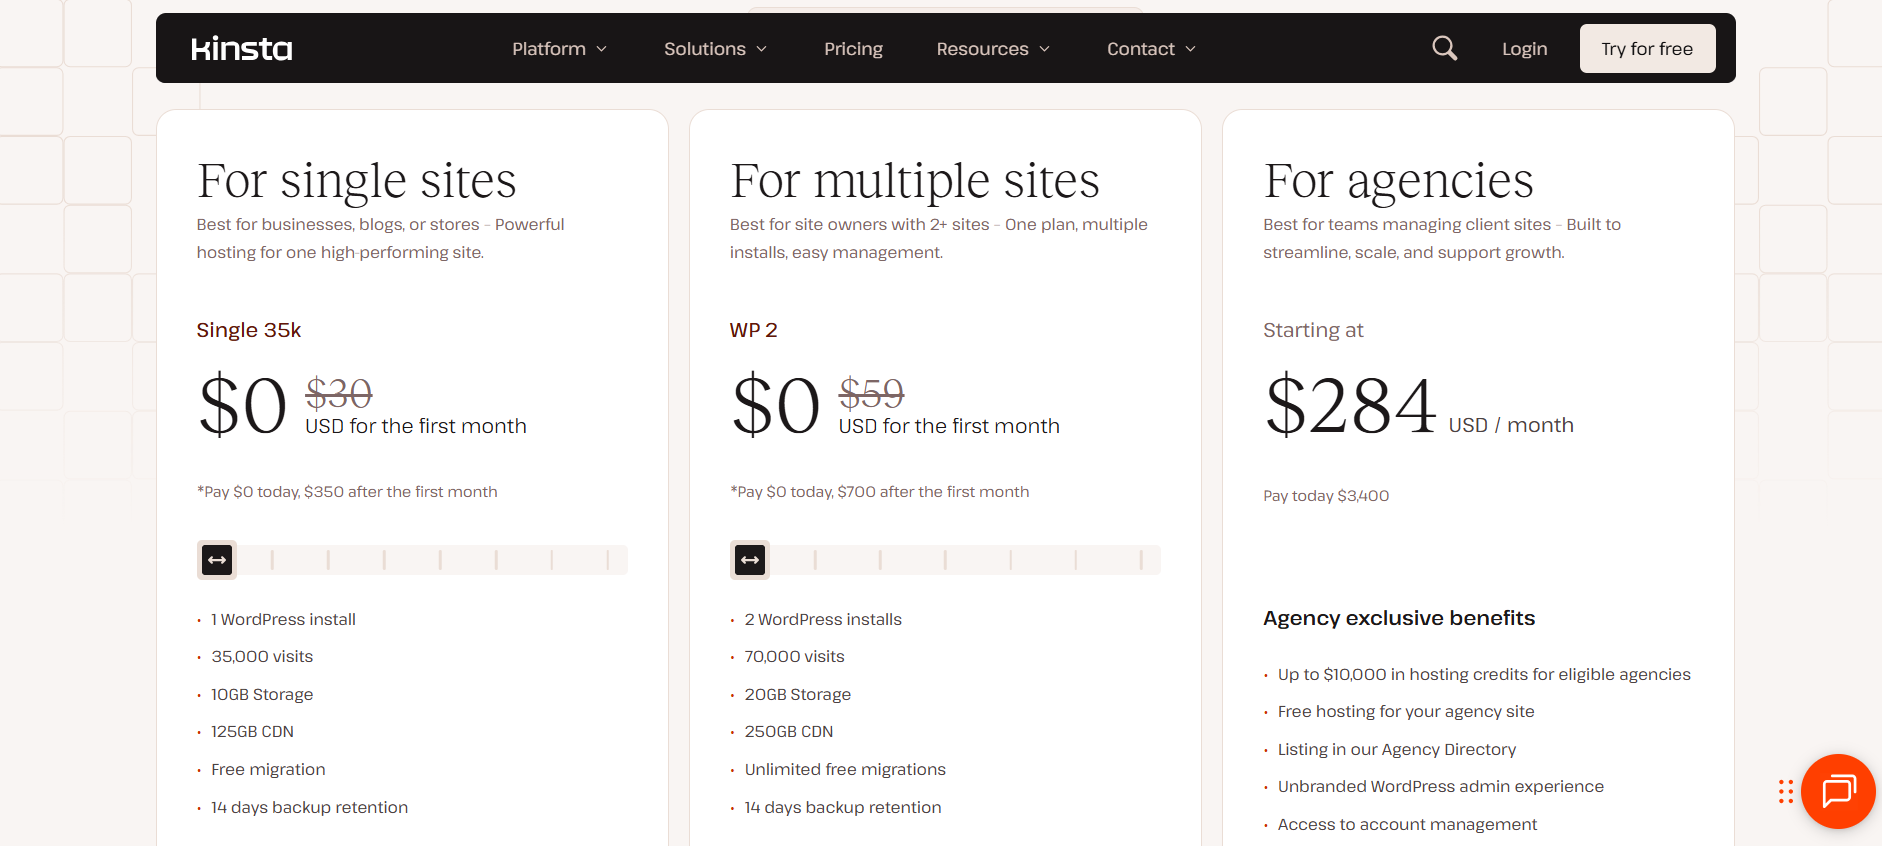
Task: Click 'Free migration' feature
Action: [x=268, y=770]
